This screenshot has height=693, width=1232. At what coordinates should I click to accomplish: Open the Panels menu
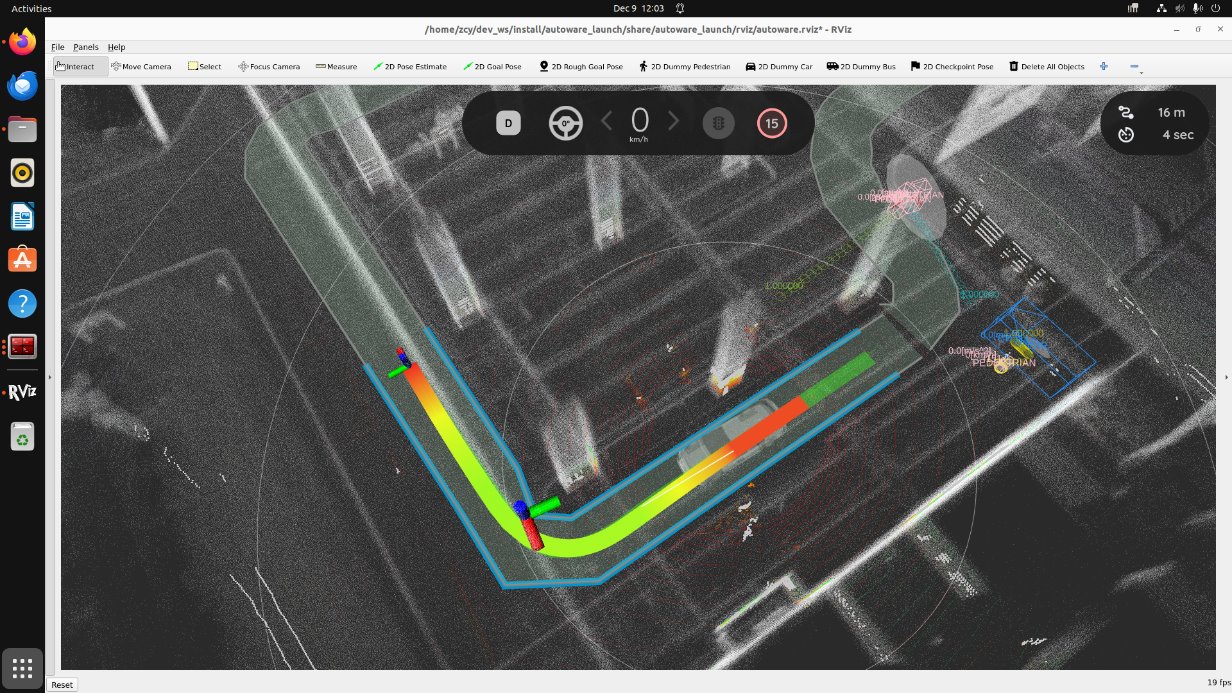click(86, 47)
